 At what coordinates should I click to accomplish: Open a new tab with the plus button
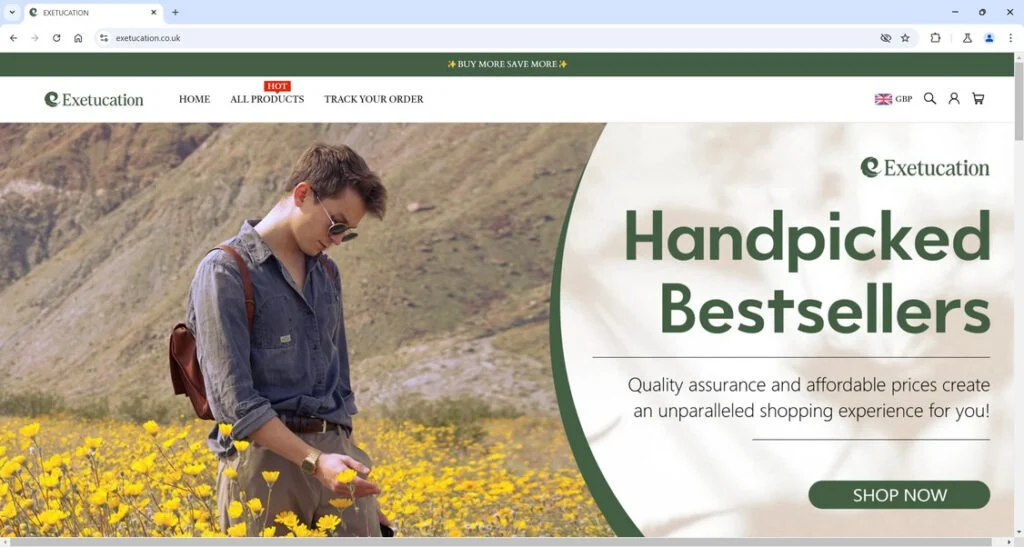(x=175, y=12)
